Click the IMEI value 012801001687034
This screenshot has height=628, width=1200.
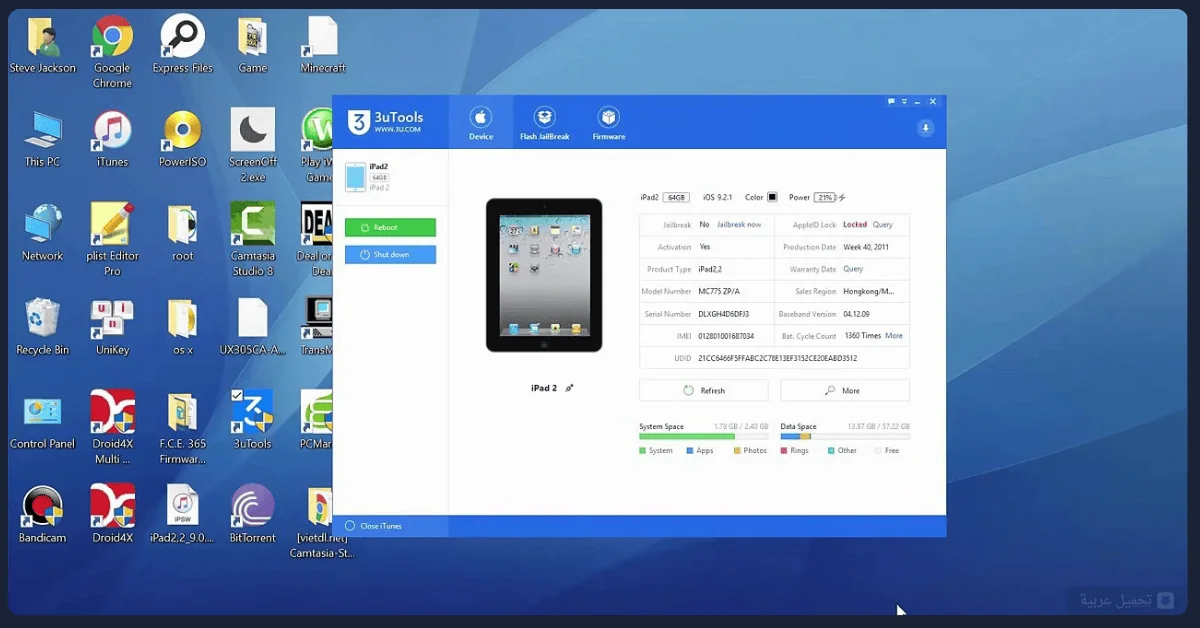click(x=727, y=336)
